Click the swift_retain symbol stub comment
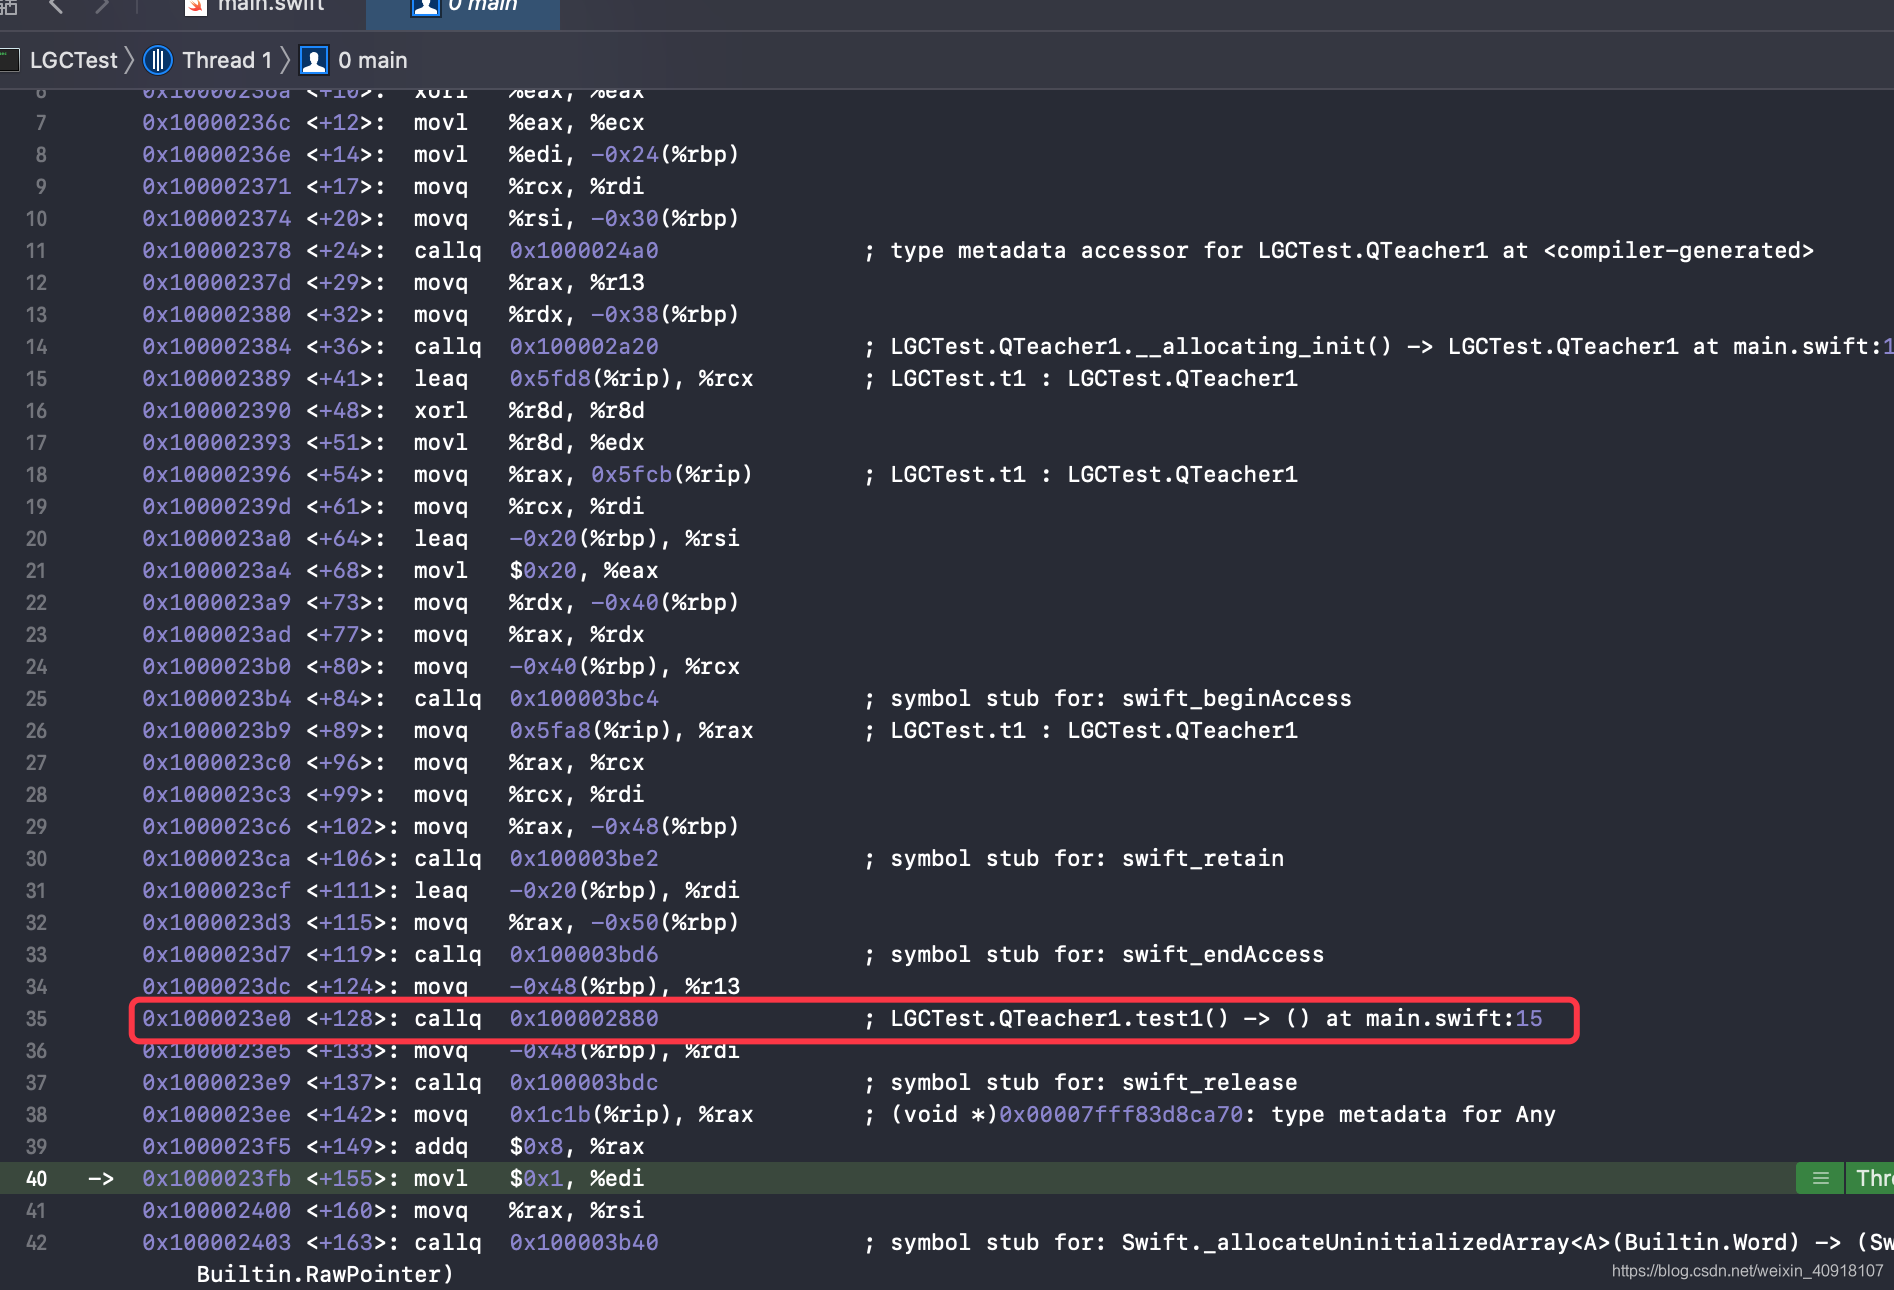Viewport: 1894px width, 1290px height. [1087, 859]
